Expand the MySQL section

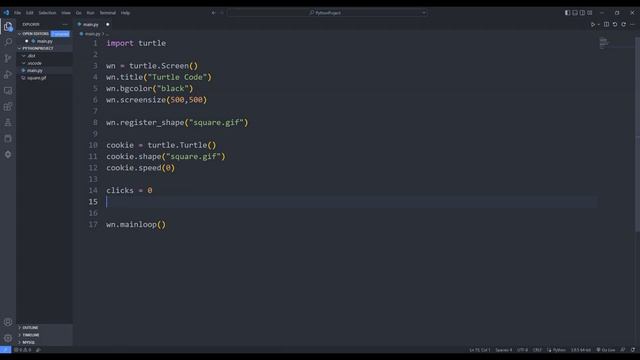pyautogui.click(x=44, y=342)
